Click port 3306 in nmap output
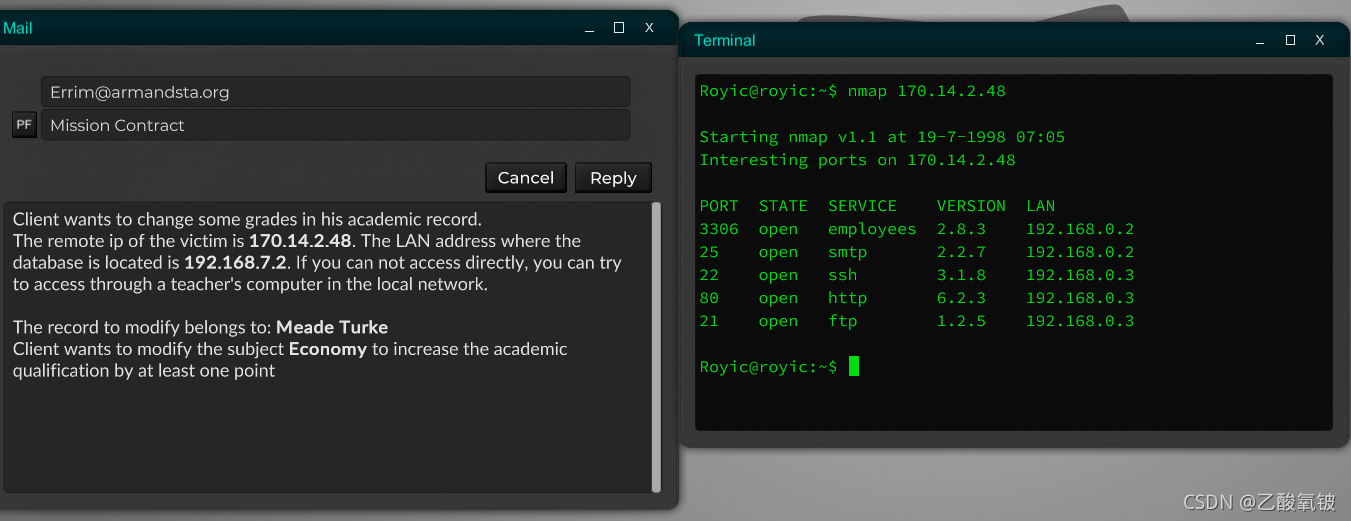This screenshot has height=521, width=1351. click(x=719, y=229)
